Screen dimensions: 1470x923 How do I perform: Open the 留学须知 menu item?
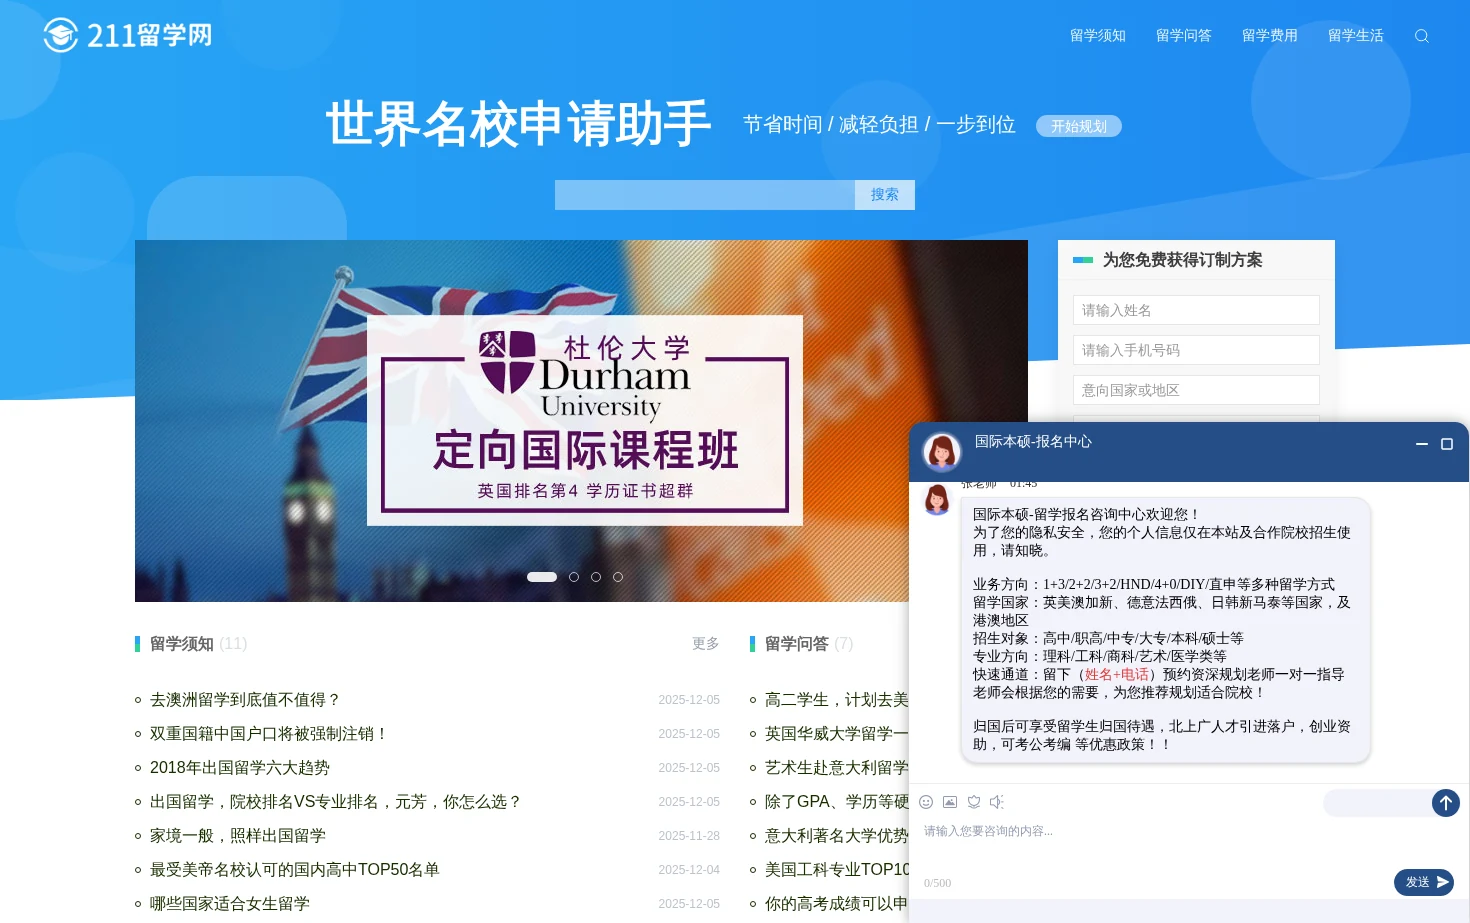[x=1098, y=36]
